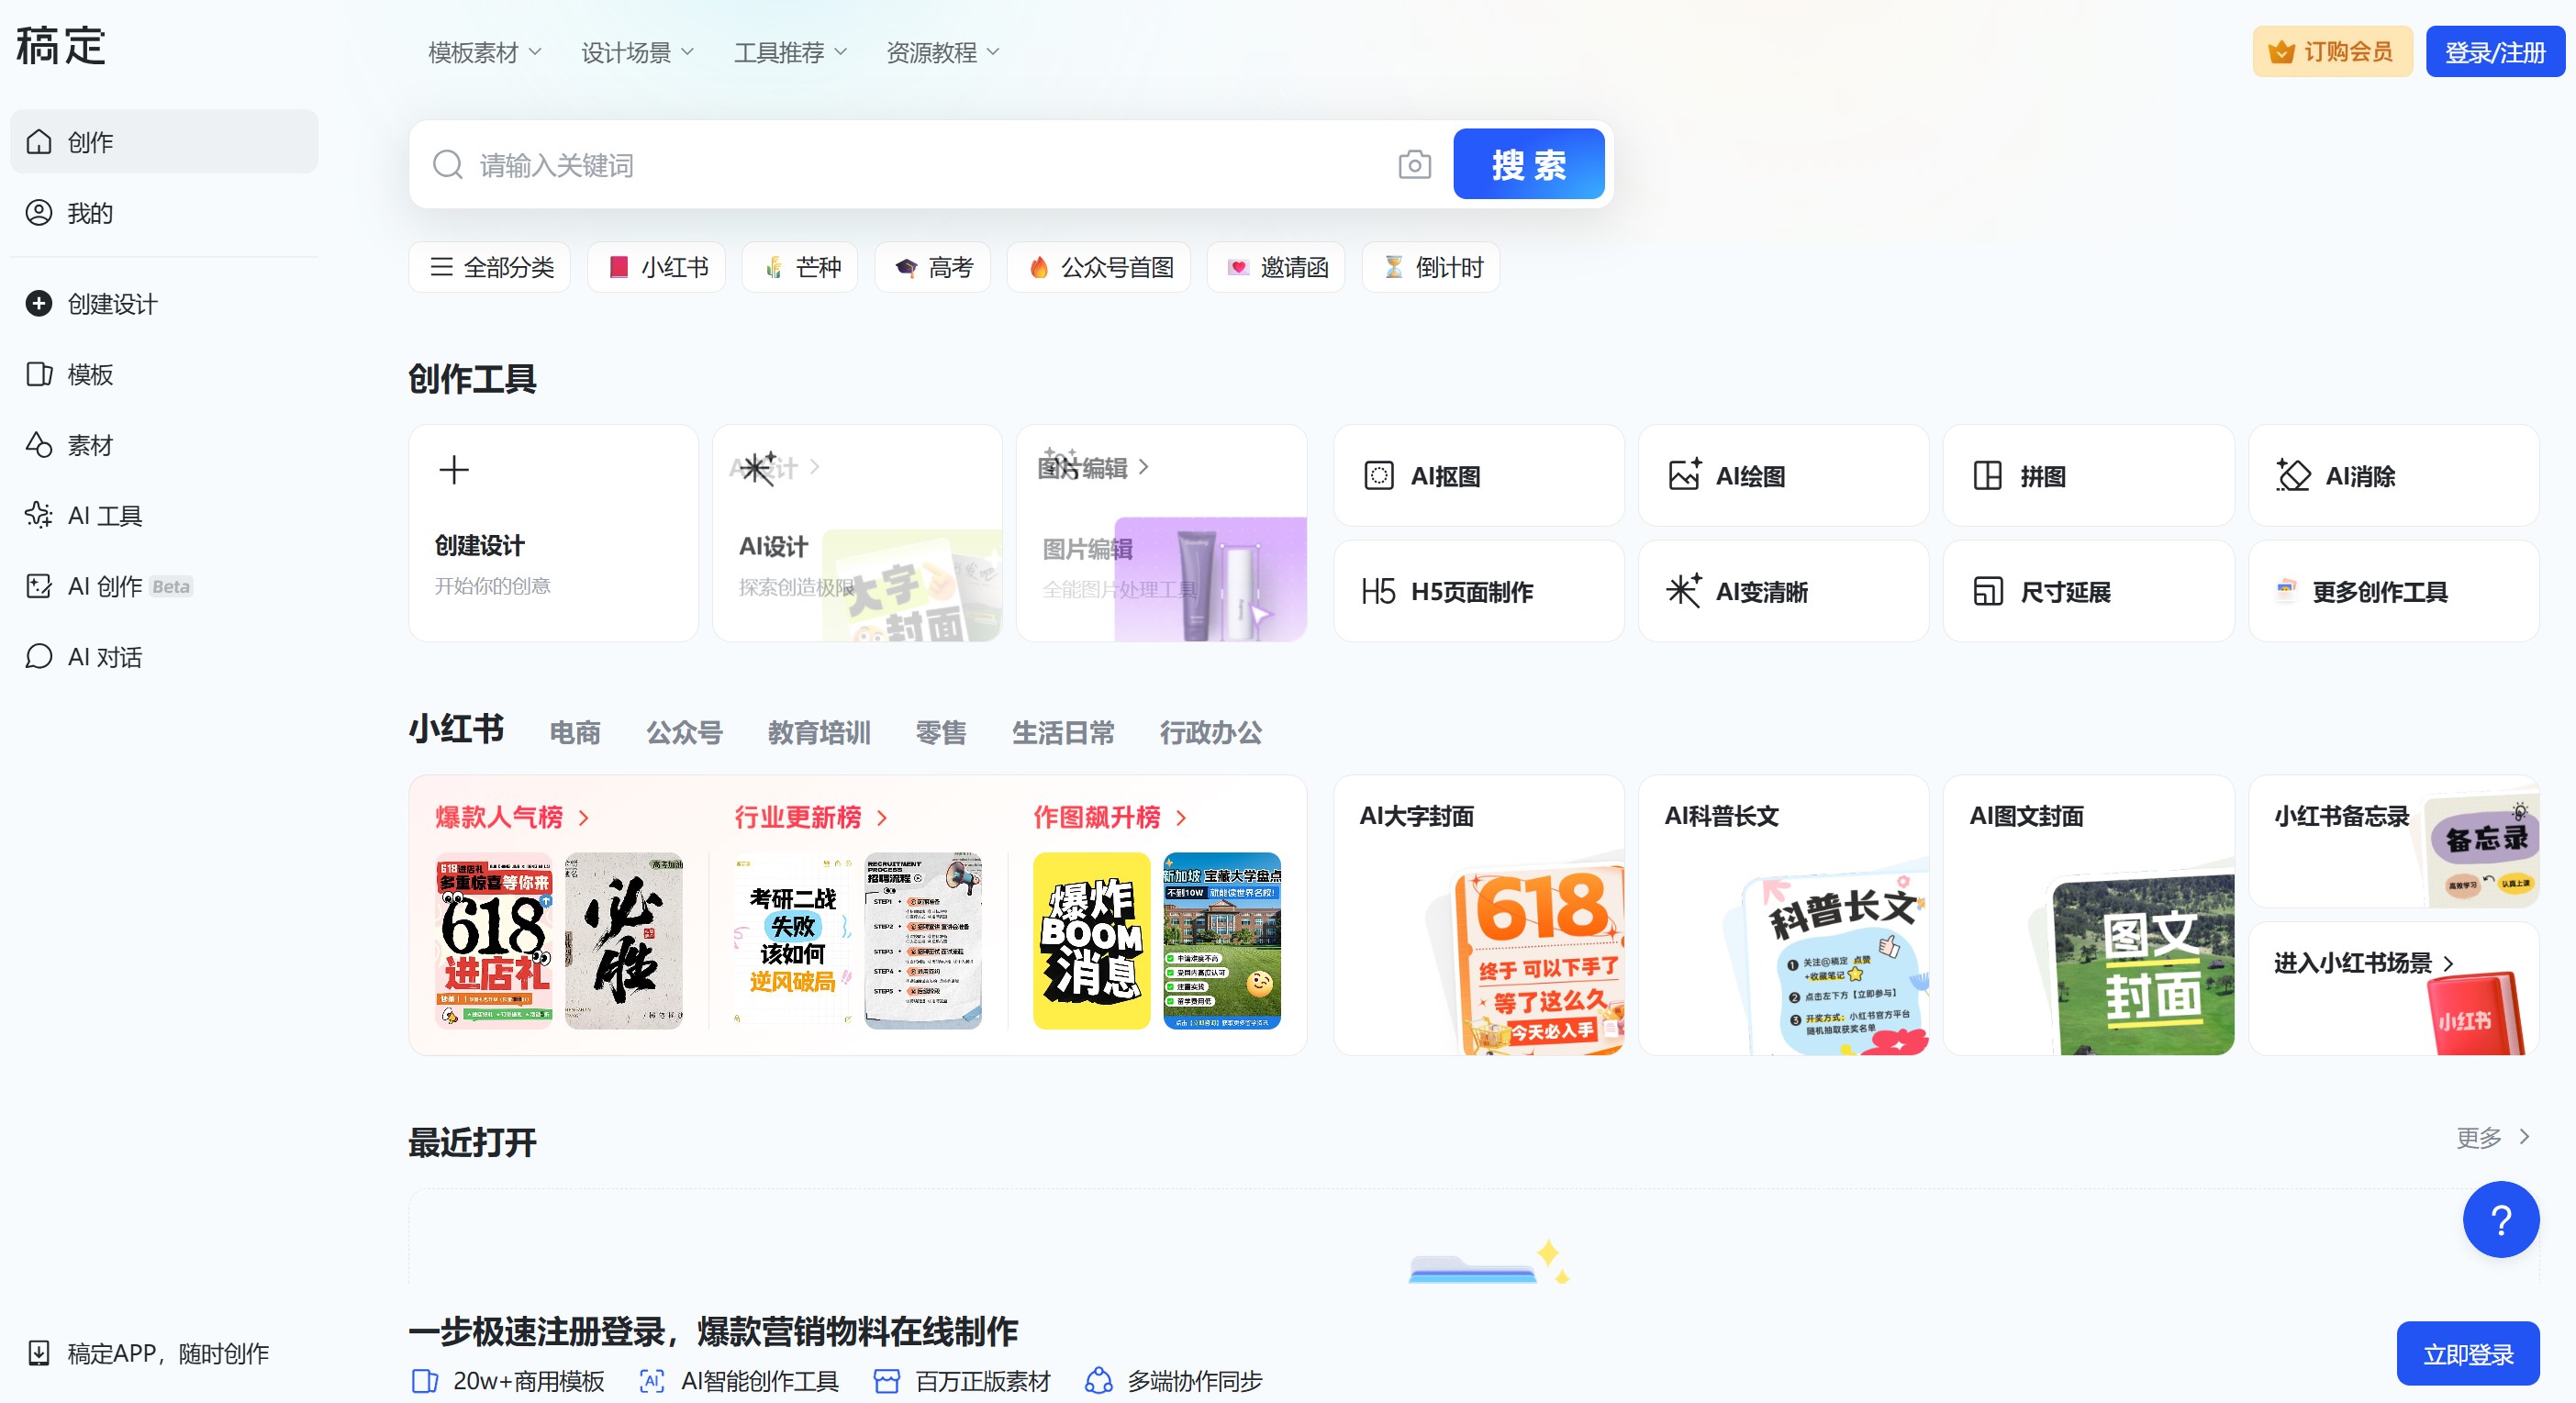Click the camera icon for image search

pos(1414,164)
